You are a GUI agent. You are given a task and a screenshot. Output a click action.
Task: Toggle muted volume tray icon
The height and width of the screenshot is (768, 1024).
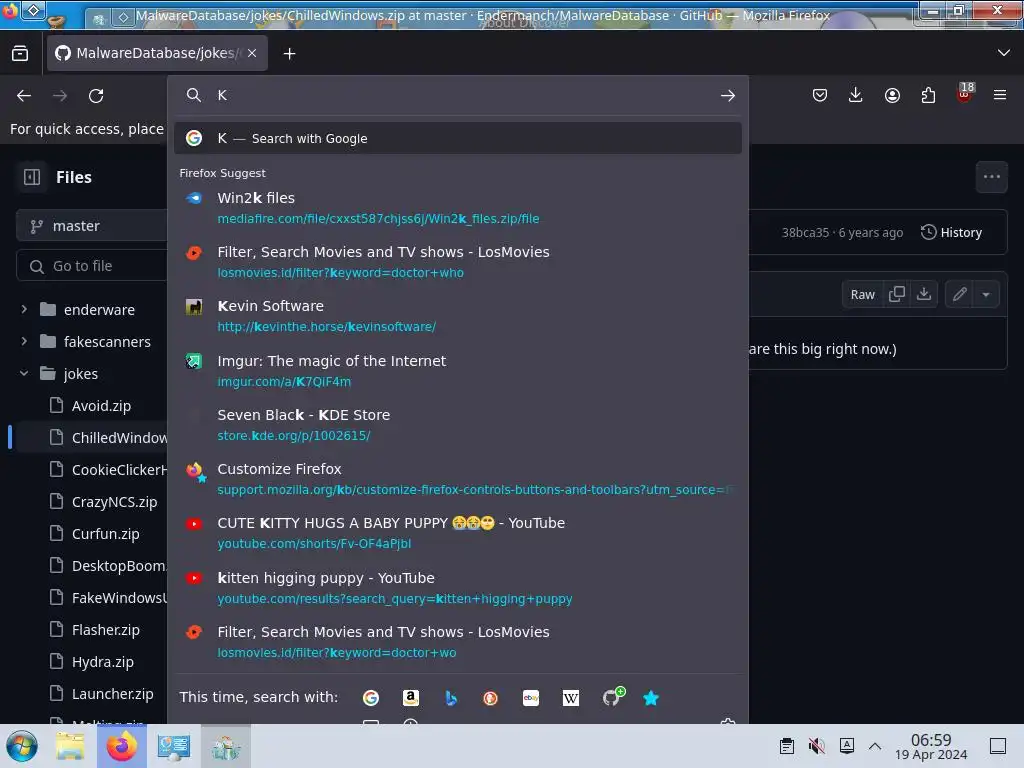click(x=816, y=746)
